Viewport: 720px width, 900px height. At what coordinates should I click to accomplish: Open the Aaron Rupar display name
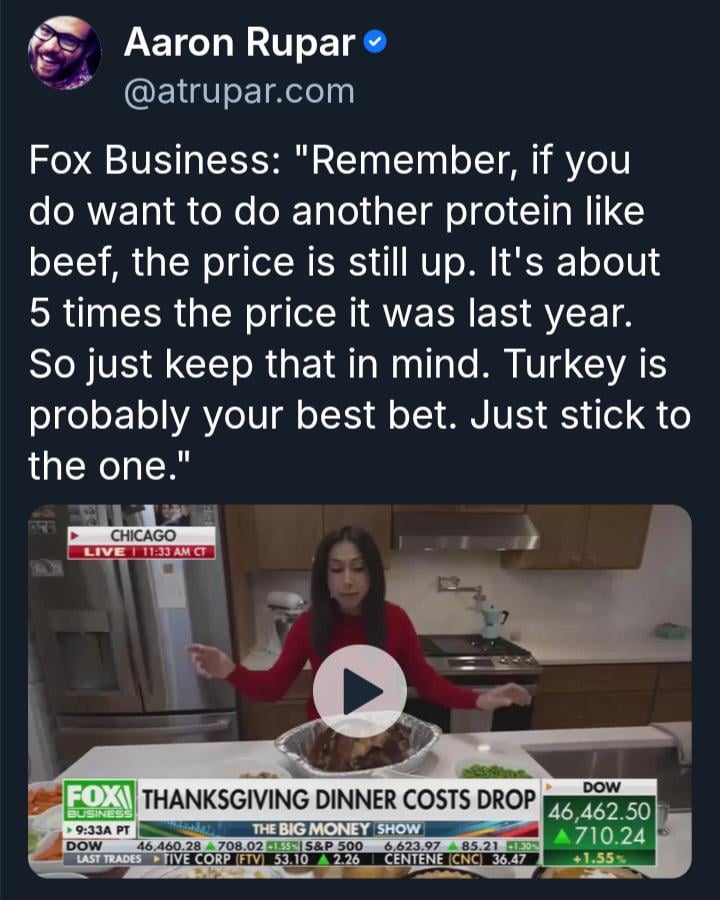(x=239, y=42)
